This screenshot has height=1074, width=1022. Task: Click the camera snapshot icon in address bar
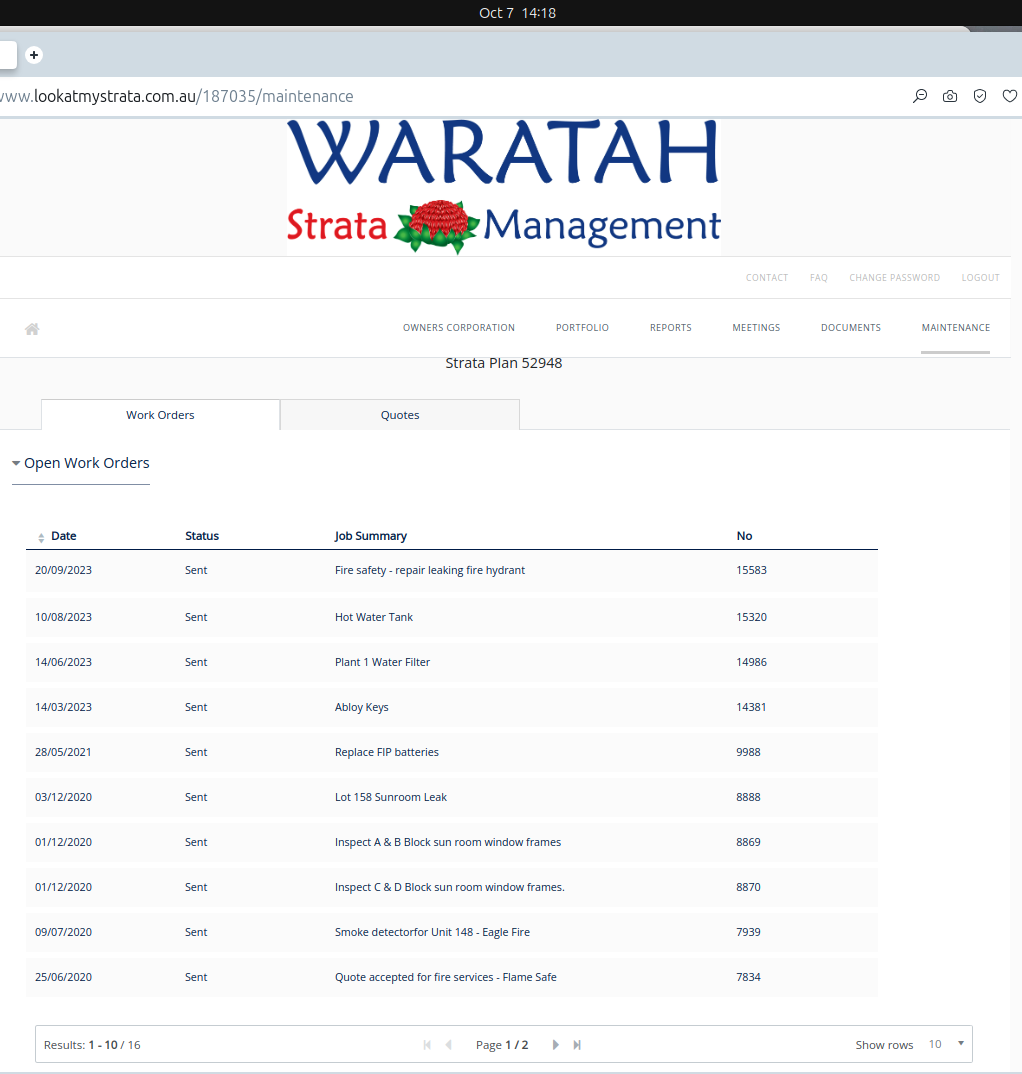(950, 96)
